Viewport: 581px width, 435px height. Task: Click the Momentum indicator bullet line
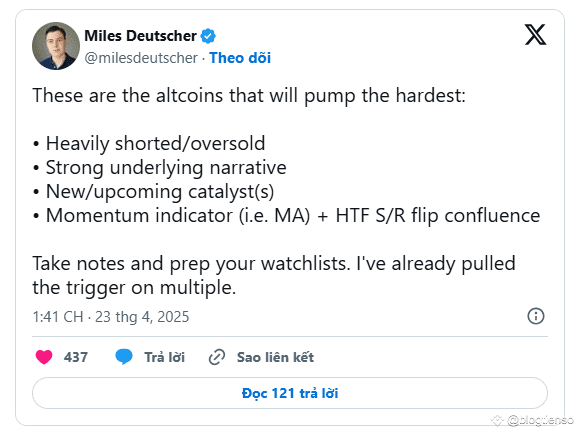click(x=286, y=216)
